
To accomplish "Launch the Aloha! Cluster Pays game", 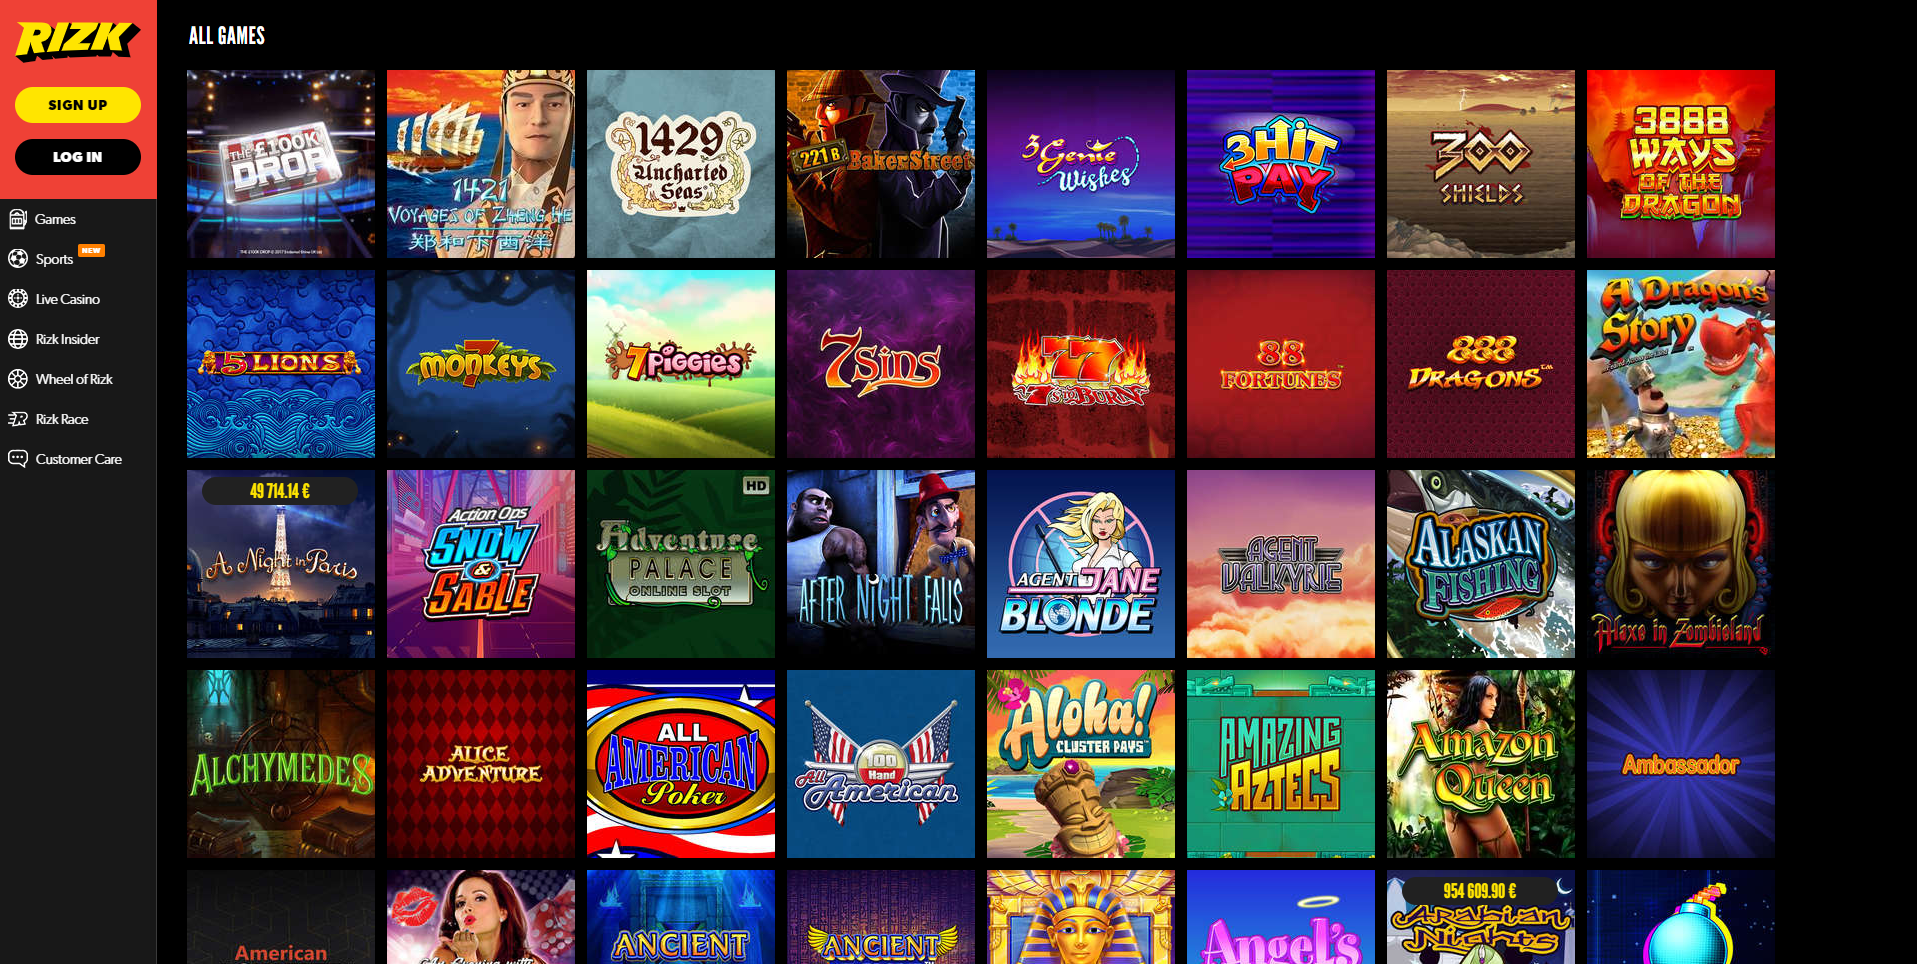I will click(x=1081, y=764).
